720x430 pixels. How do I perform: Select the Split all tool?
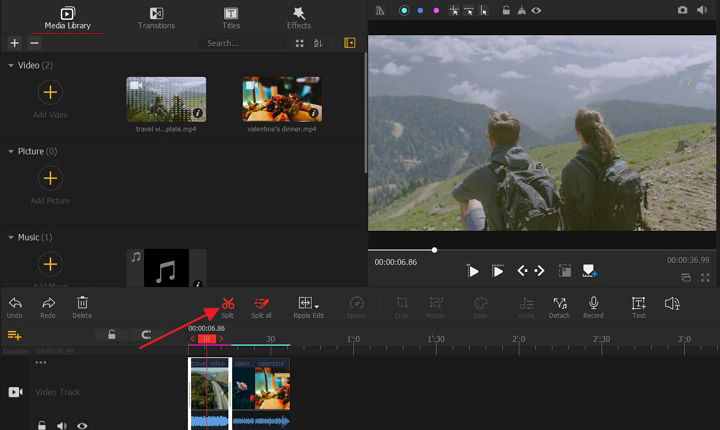tap(261, 303)
